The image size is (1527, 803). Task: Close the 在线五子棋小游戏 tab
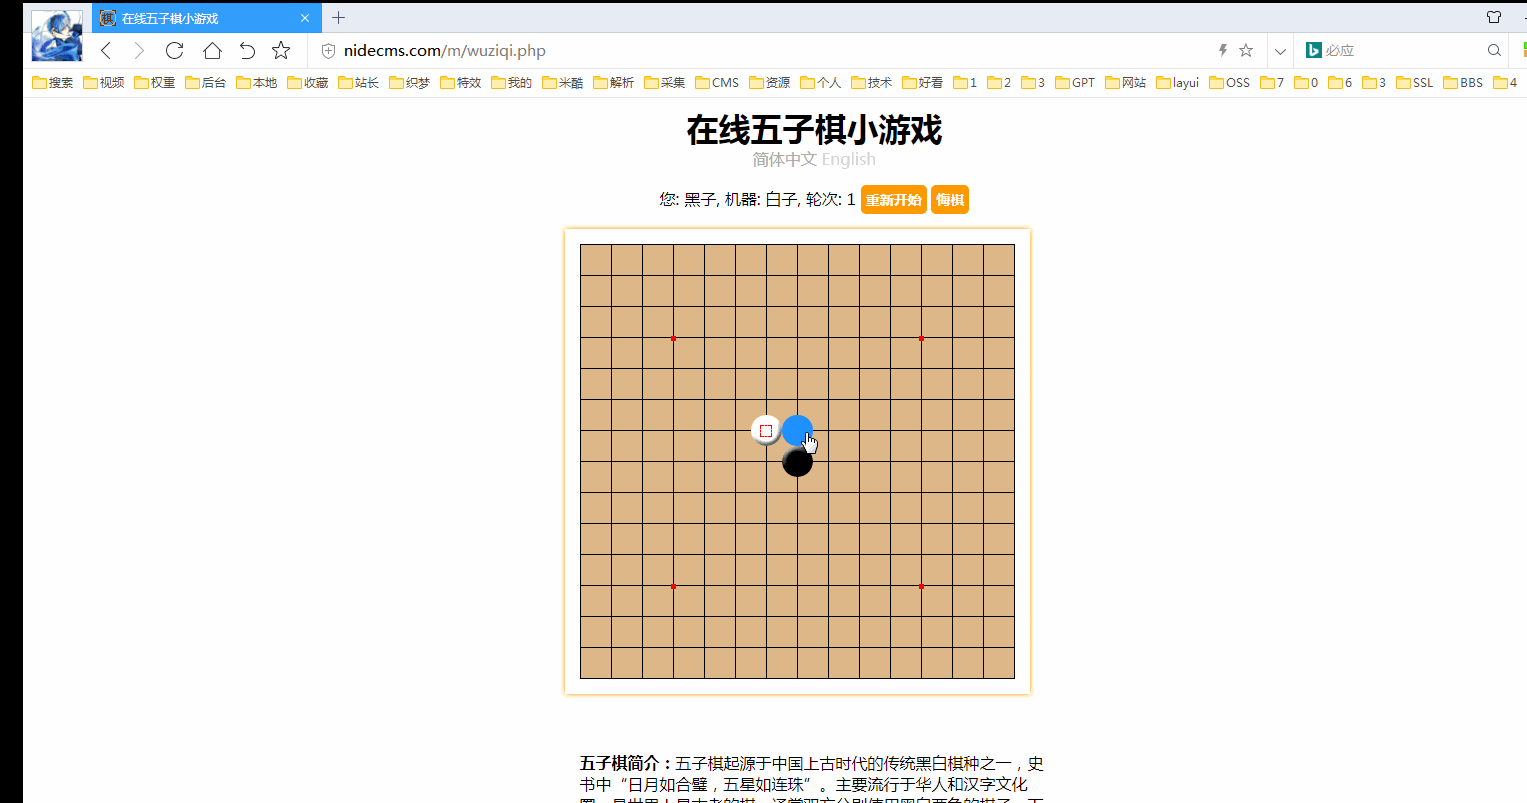tap(305, 18)
